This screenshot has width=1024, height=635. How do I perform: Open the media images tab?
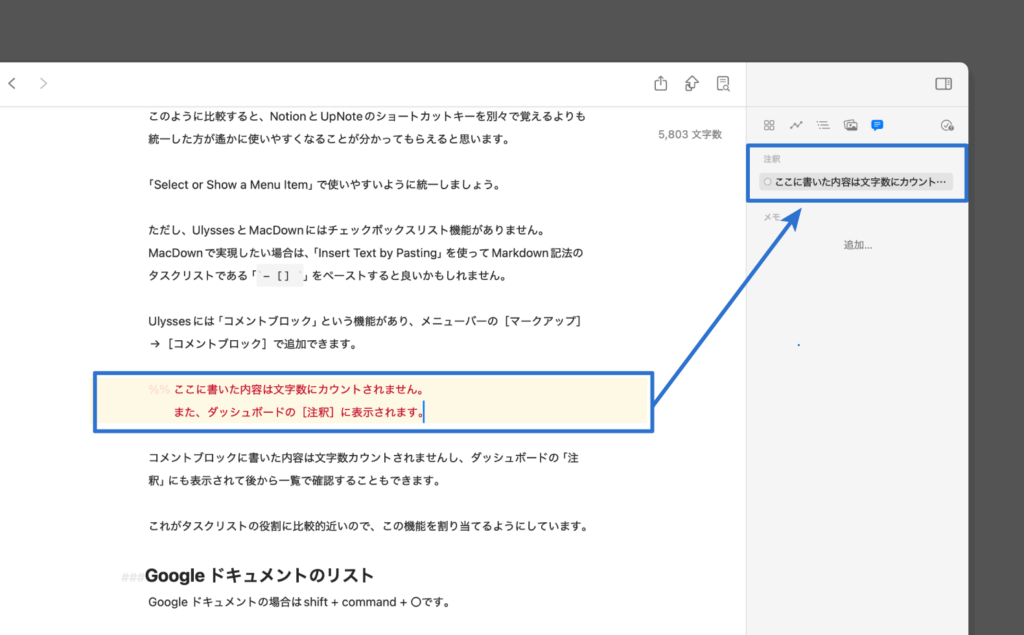tap(850, 125)
